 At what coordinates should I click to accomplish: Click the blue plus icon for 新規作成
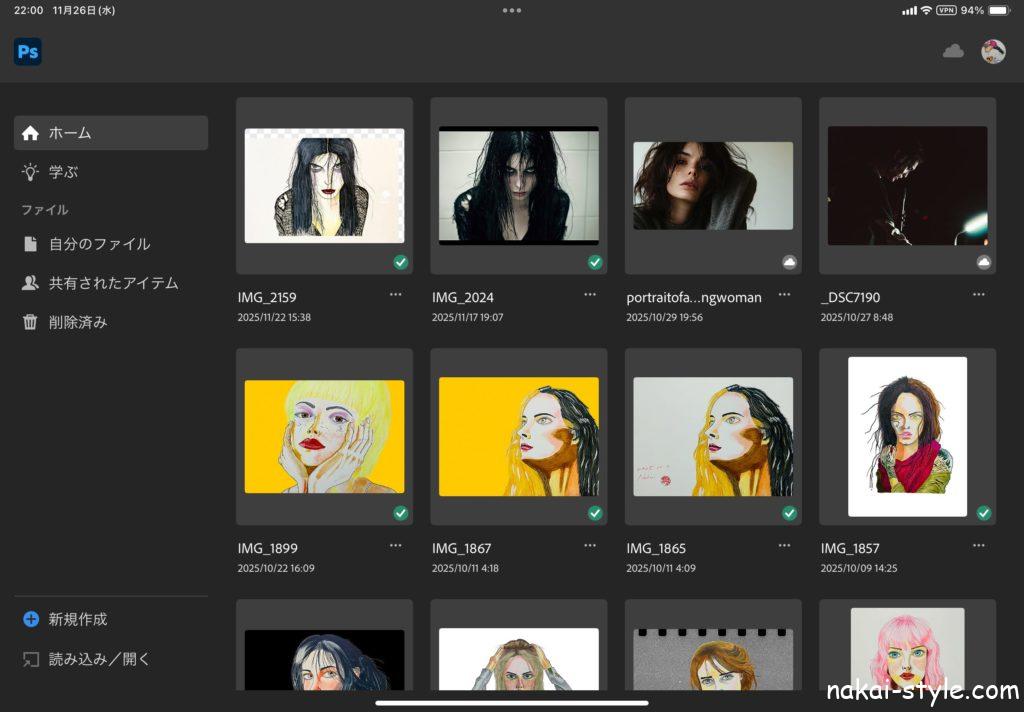[31, 619]
